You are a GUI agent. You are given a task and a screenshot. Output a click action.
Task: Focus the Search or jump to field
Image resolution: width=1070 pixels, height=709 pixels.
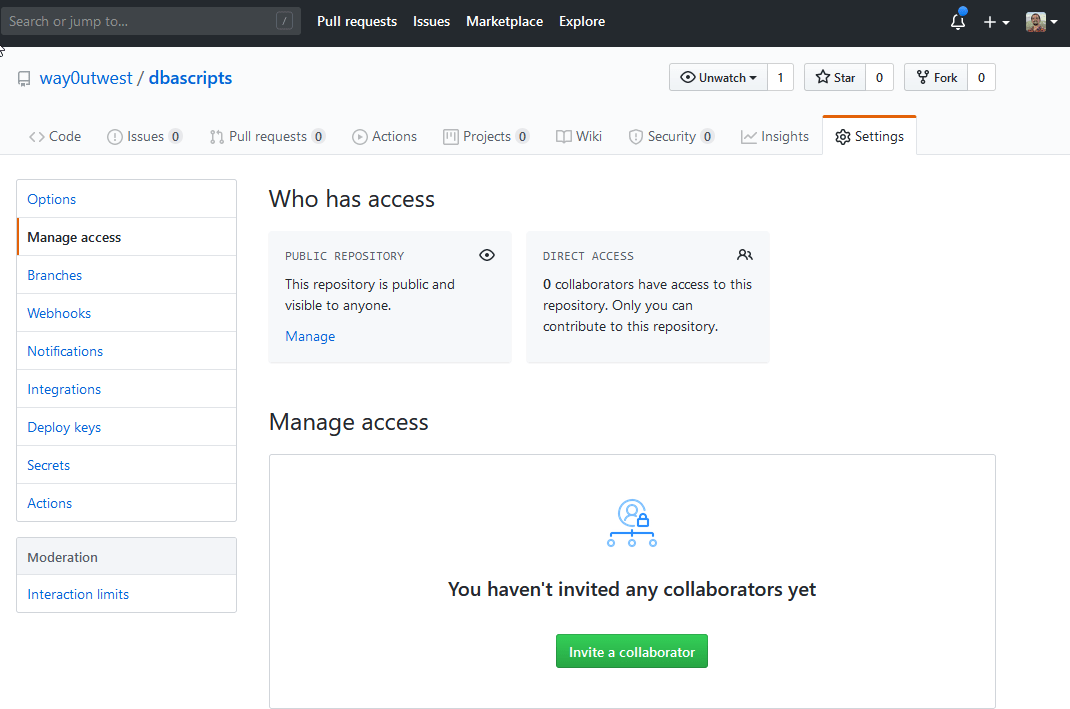point(140,21)
